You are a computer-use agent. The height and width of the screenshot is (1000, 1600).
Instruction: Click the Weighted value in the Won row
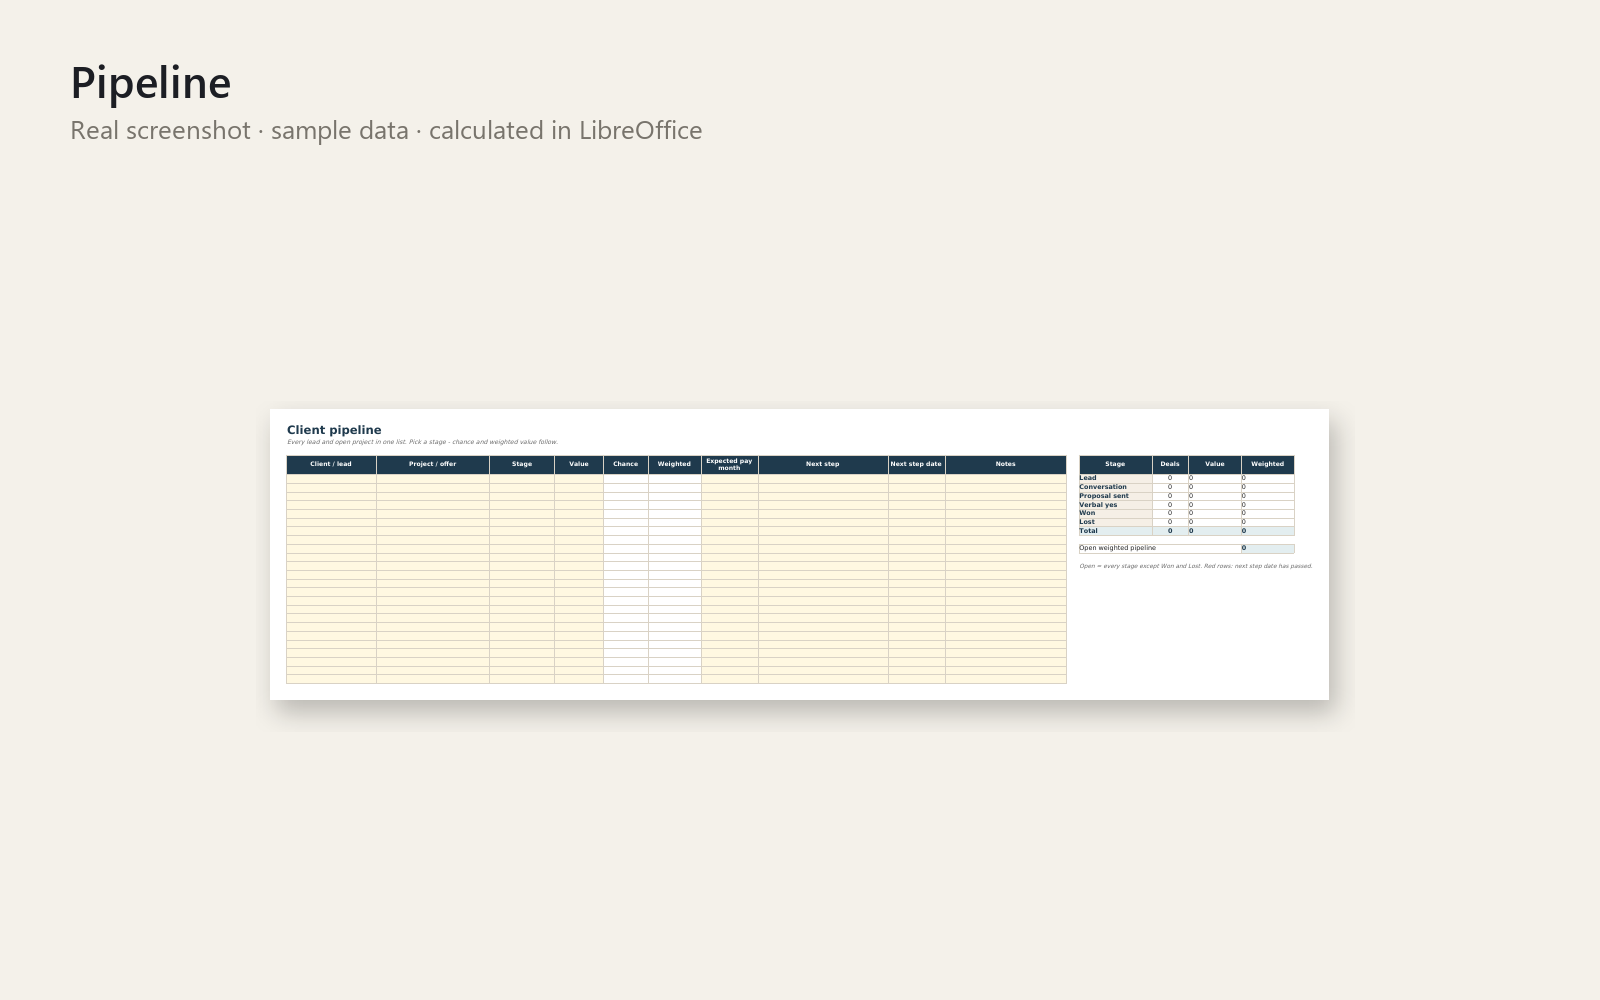pyautogui.click(x=1268, y=513)
